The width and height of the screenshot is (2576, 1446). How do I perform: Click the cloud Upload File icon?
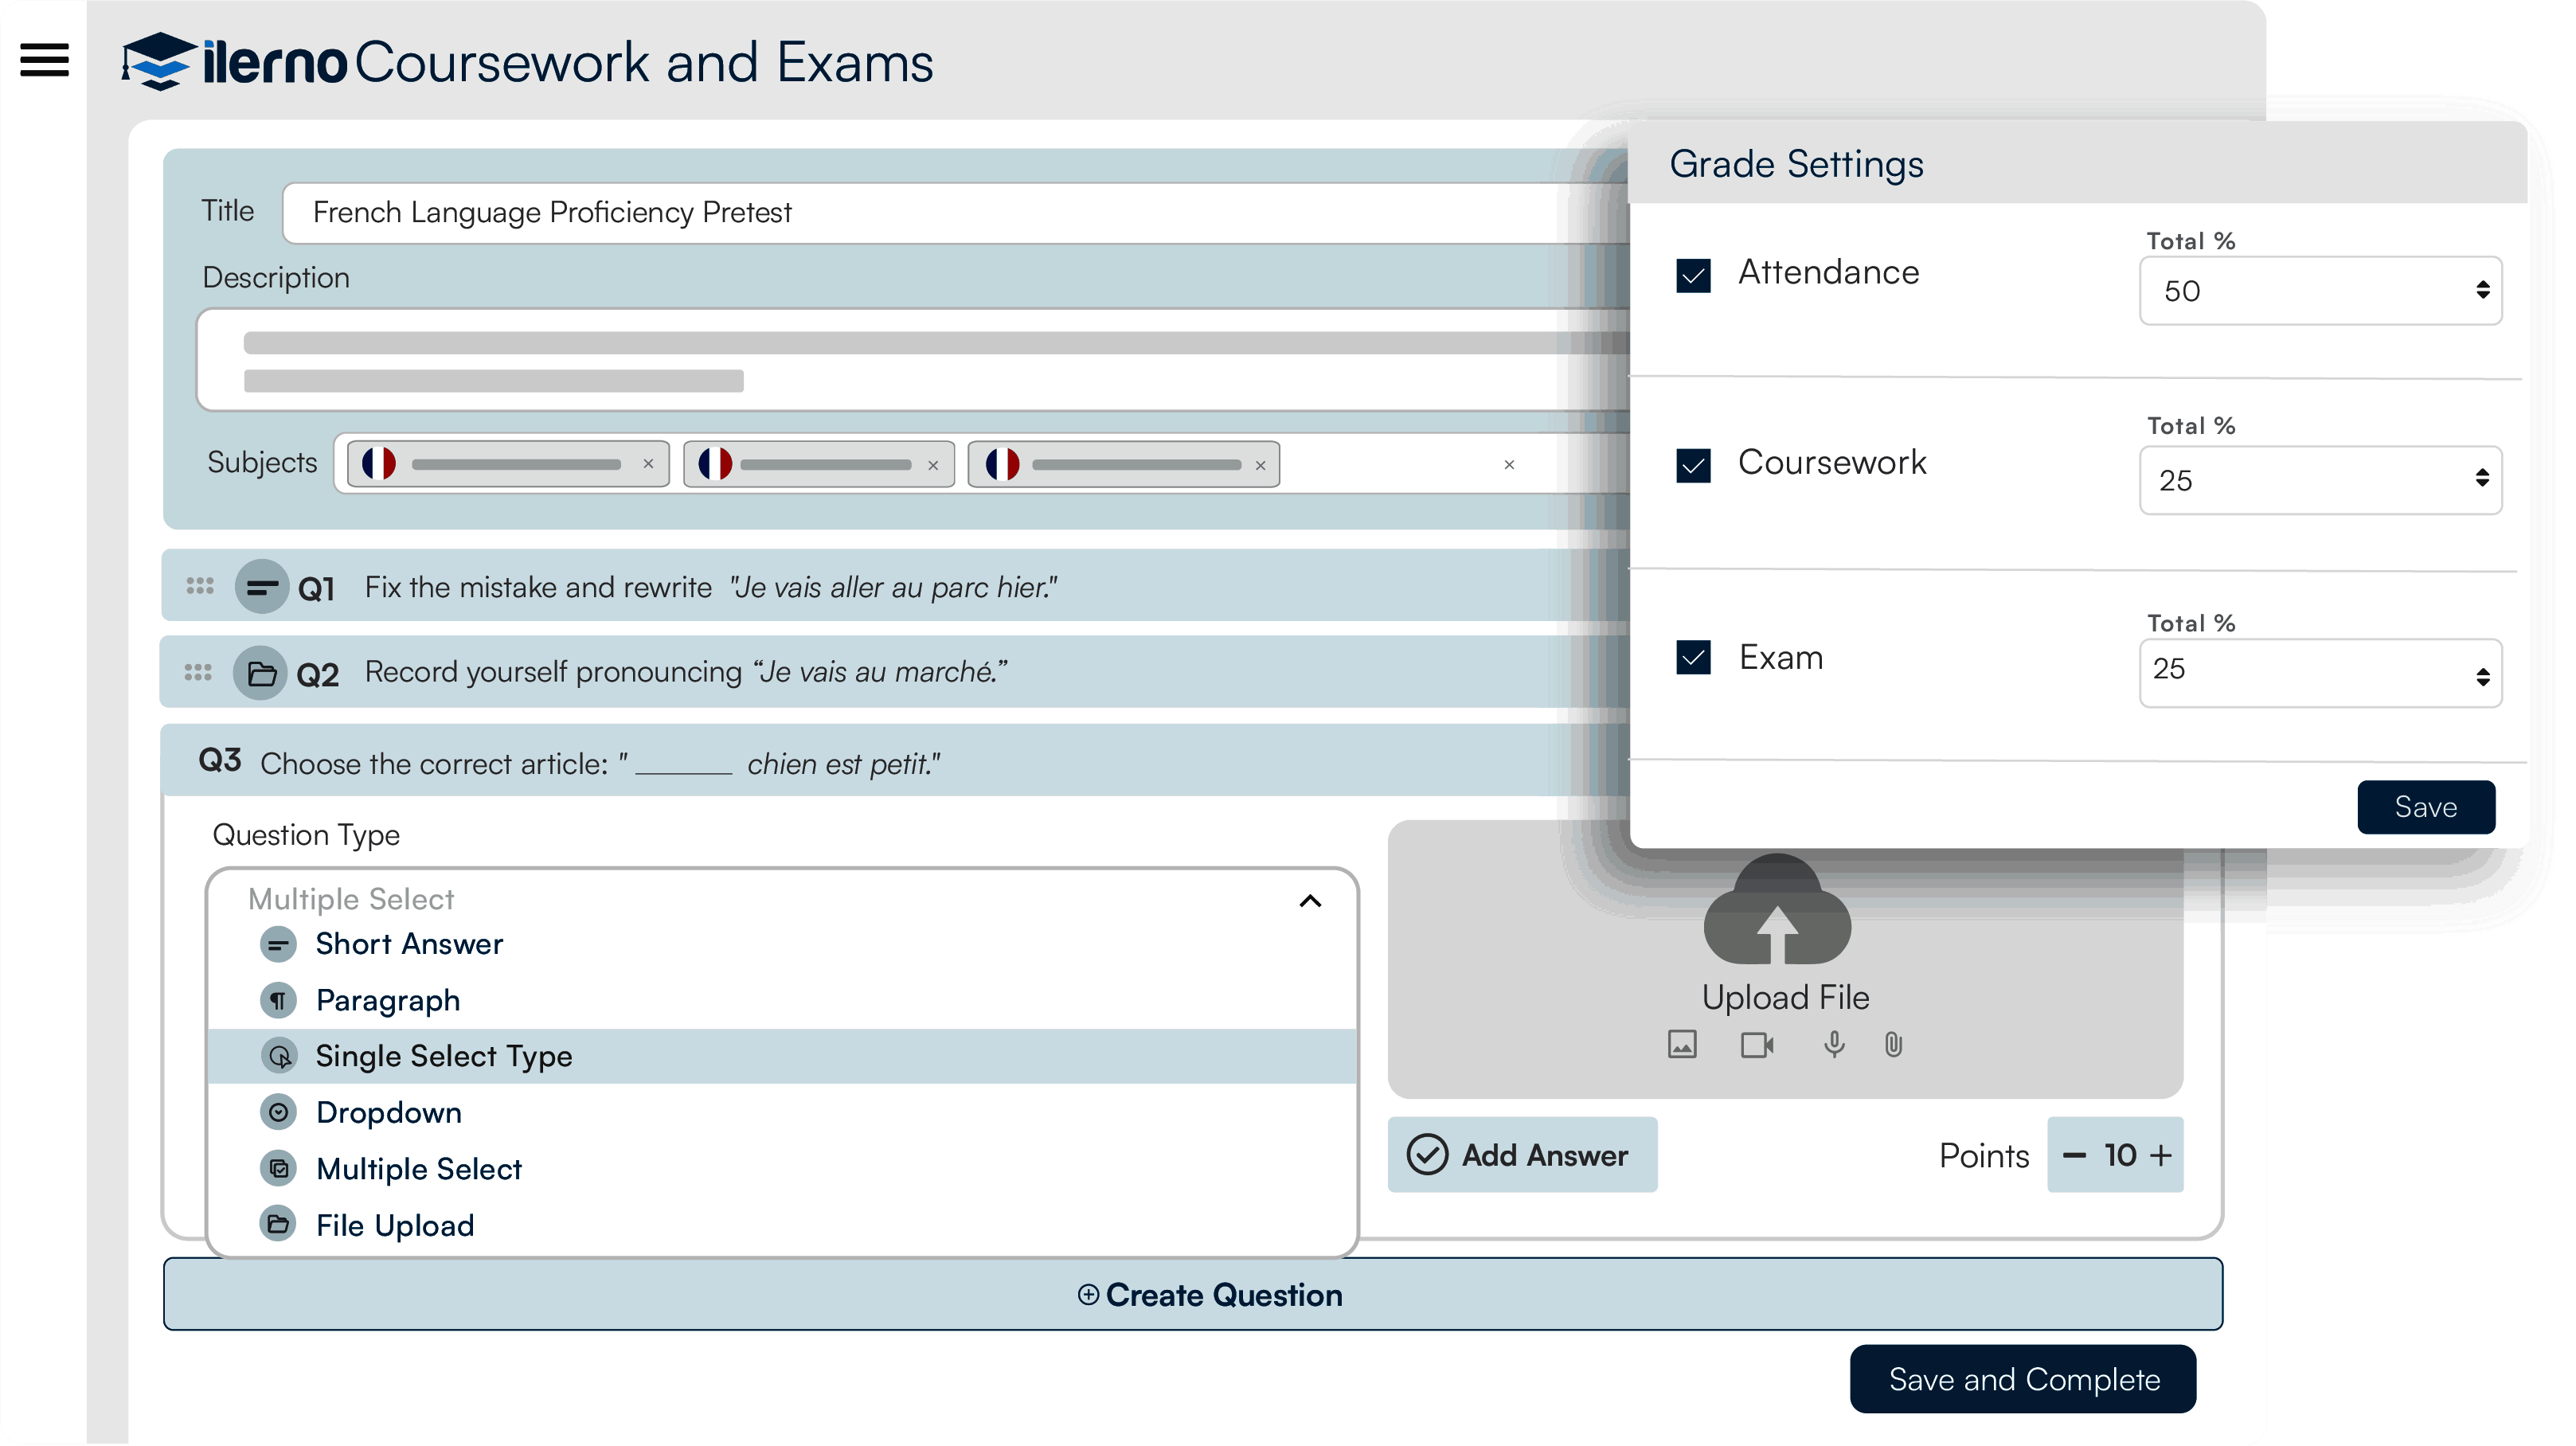coord(1777,912)
